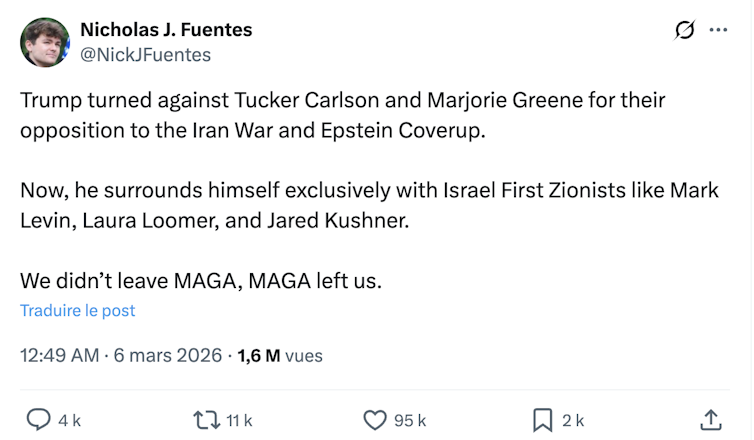Screen dimensions: 754x440
Task: Click the "6 mars 2026" date
Action: (x=167, y=355)
